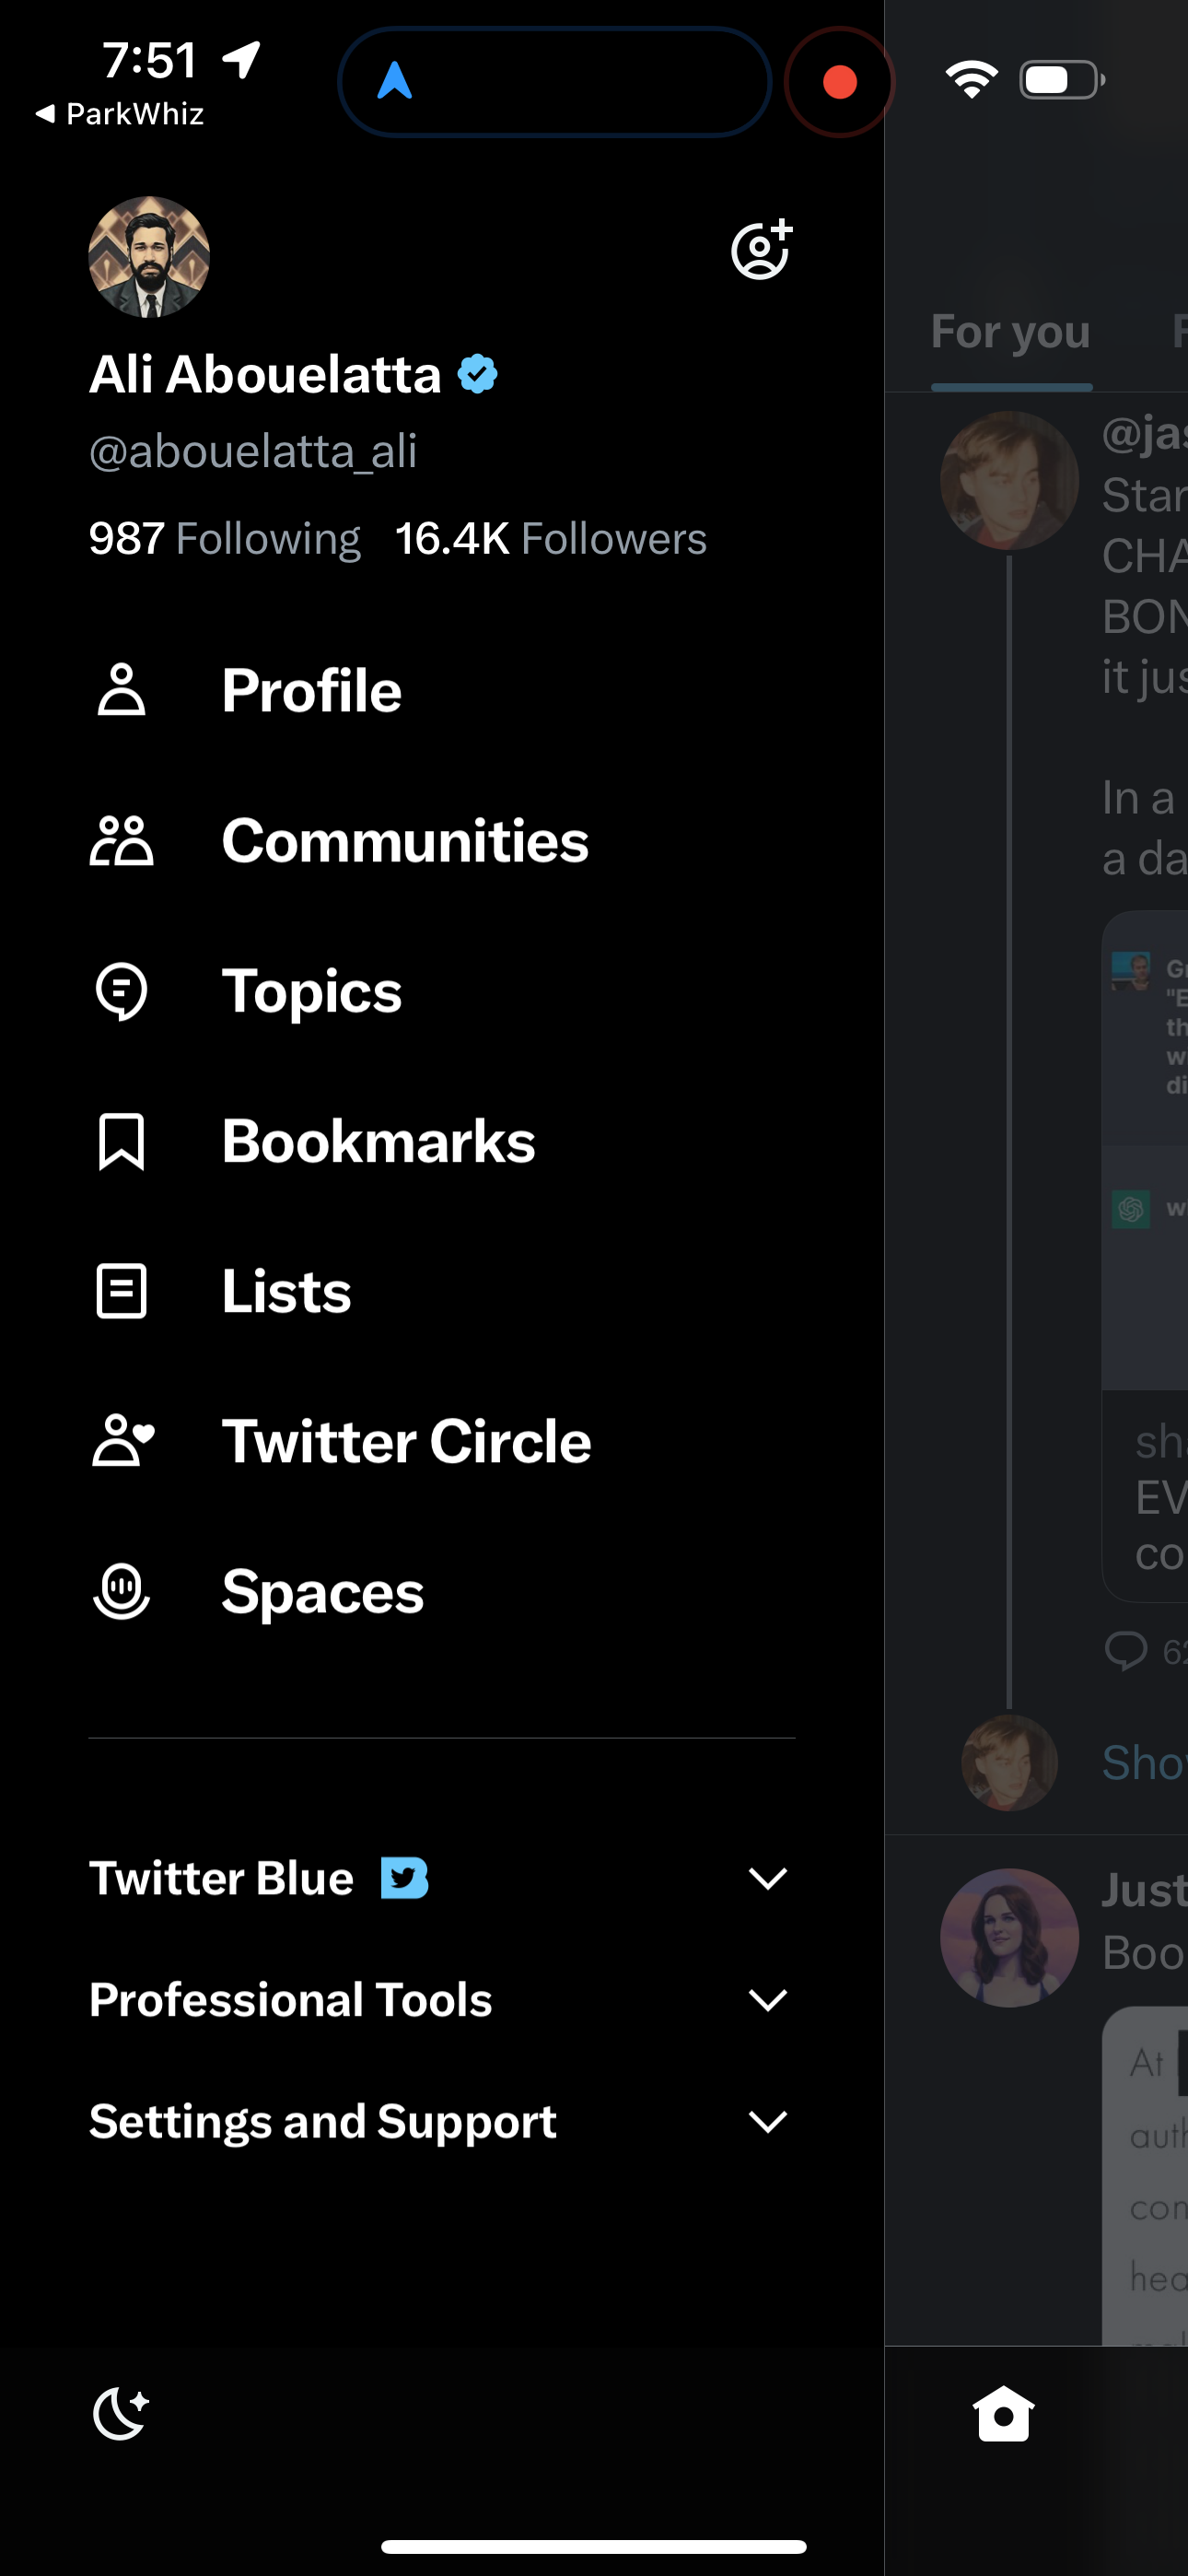Return to ParkWhiz via the status bar
The height and width of the screenshot is (2576, 1188).
(x=120, y=114)
